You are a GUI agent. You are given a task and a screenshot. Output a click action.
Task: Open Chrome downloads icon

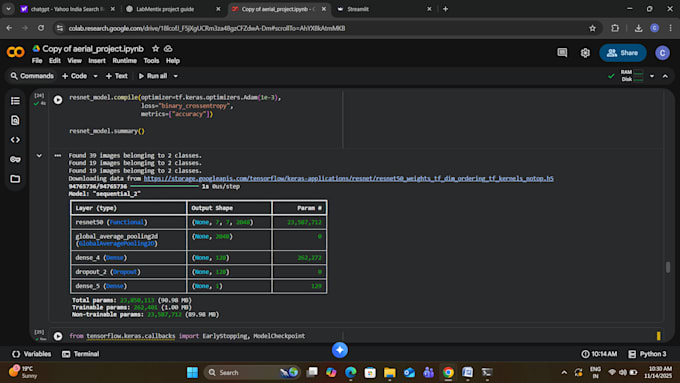point(638,28)
